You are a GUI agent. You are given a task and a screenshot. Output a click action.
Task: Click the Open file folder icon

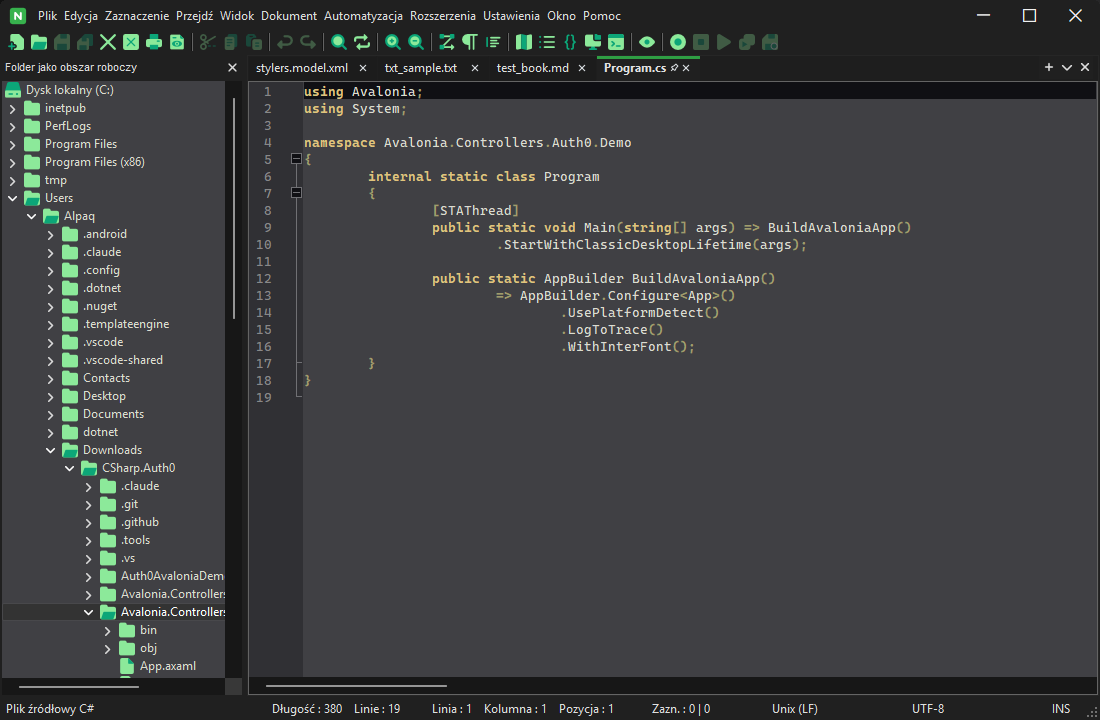pyautogui.click(x=39, y=42)
